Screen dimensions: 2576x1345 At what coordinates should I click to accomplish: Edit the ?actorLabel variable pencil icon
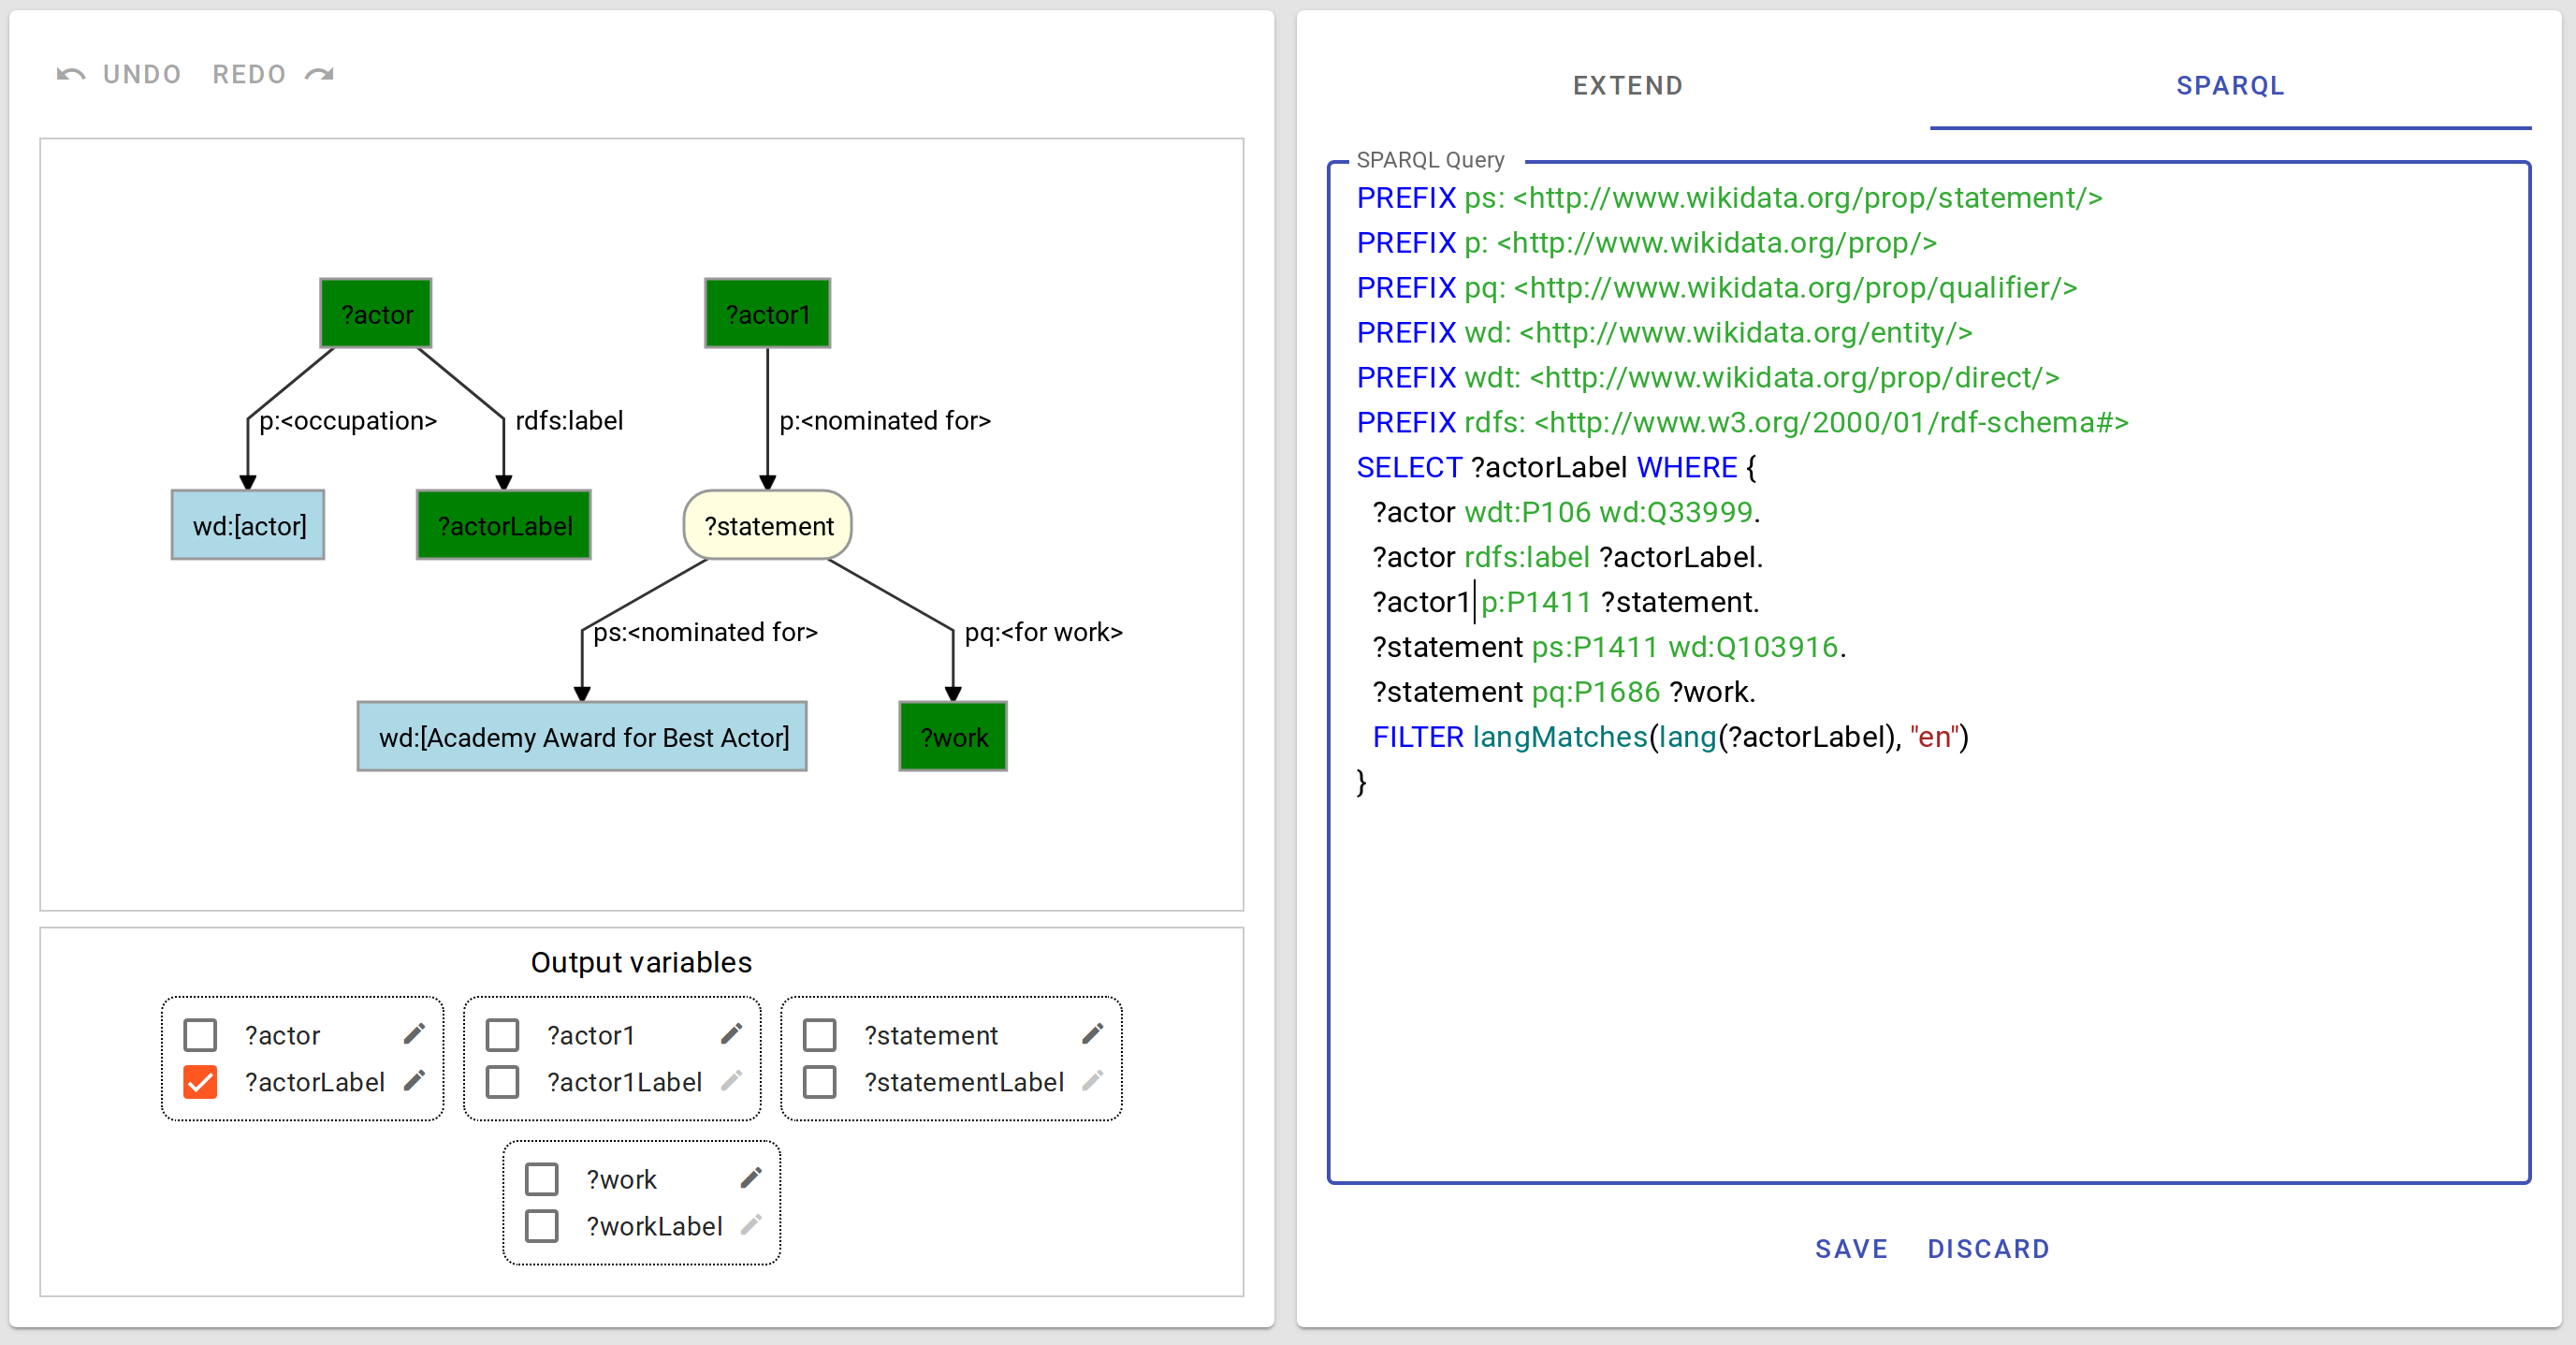(x=414, y=1081)
